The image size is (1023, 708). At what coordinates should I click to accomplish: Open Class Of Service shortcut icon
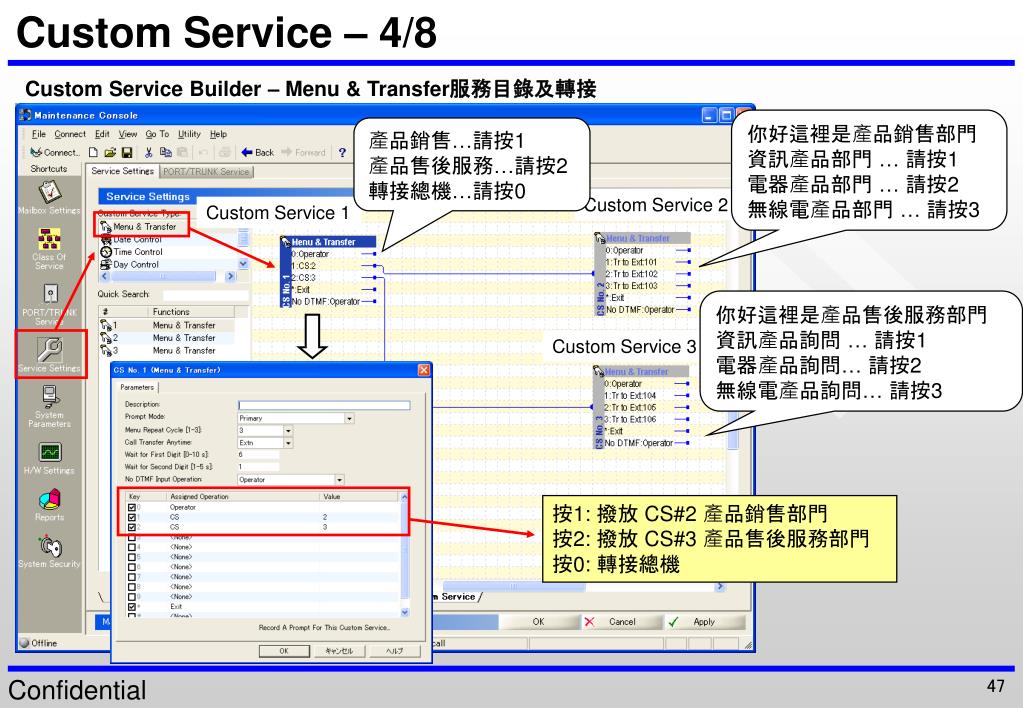(x=50, y=239)
